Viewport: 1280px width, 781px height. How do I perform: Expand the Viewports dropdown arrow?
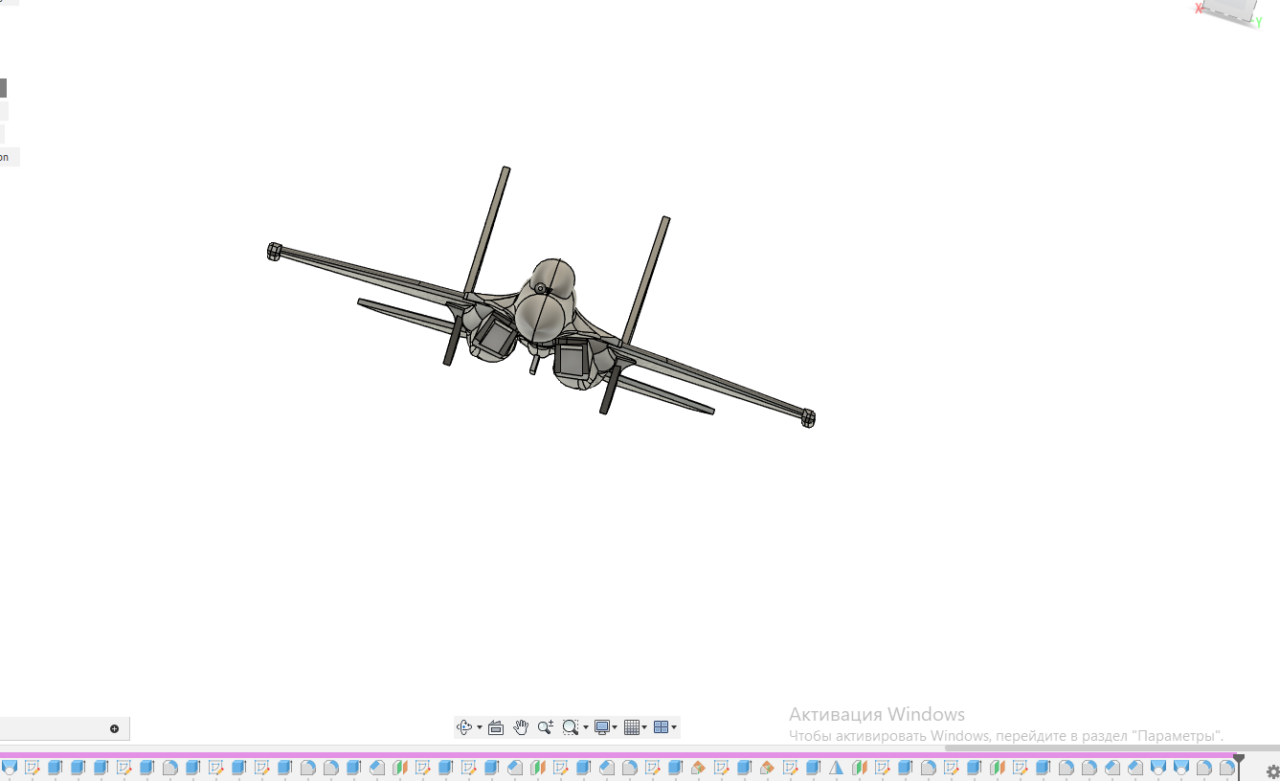point(674,728)
